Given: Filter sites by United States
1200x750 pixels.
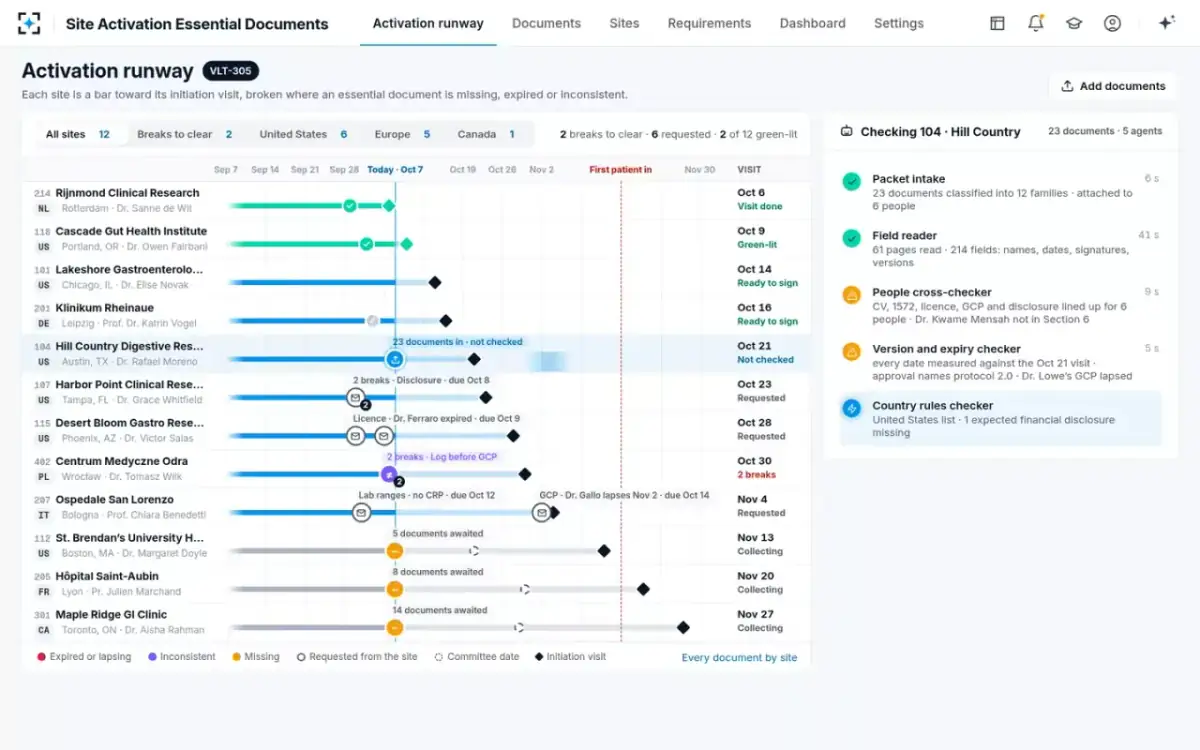Looking at the screenshot, I should pos(303,134).
